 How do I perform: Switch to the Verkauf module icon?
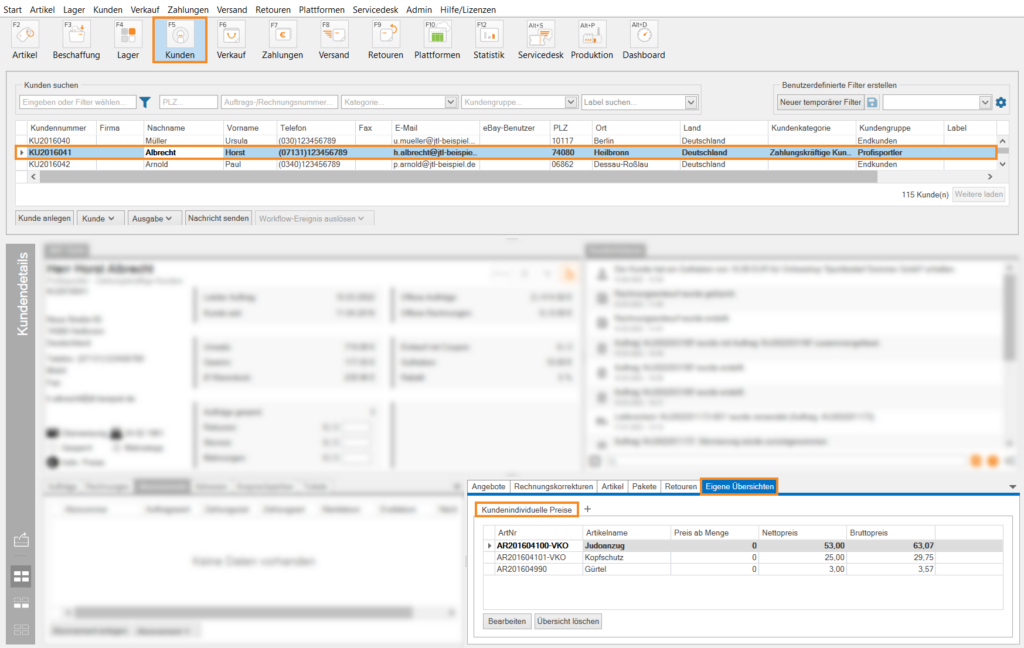point(231,40)
